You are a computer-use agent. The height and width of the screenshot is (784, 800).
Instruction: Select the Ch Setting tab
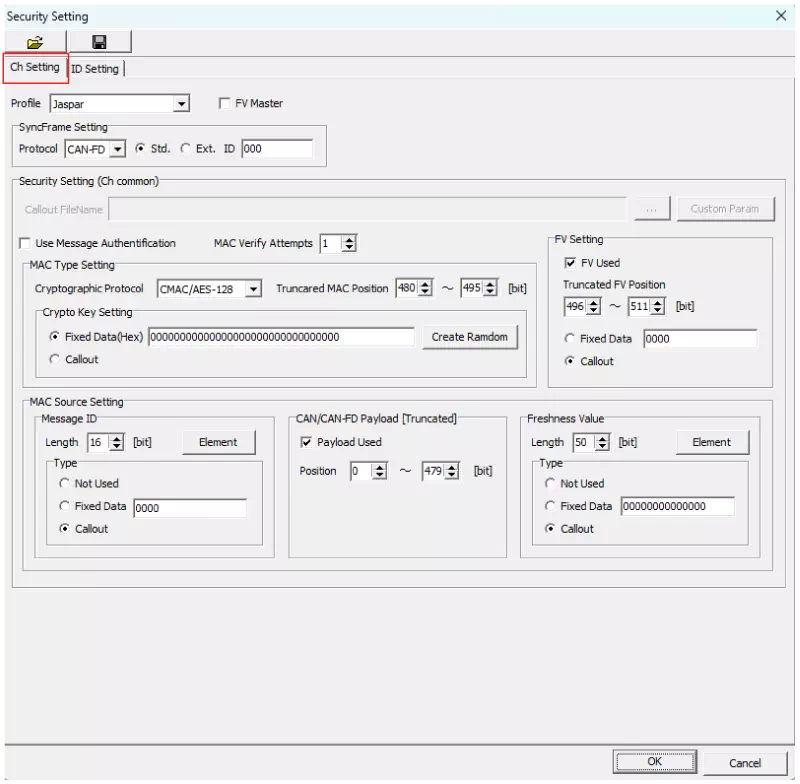(x=35, y=68)
